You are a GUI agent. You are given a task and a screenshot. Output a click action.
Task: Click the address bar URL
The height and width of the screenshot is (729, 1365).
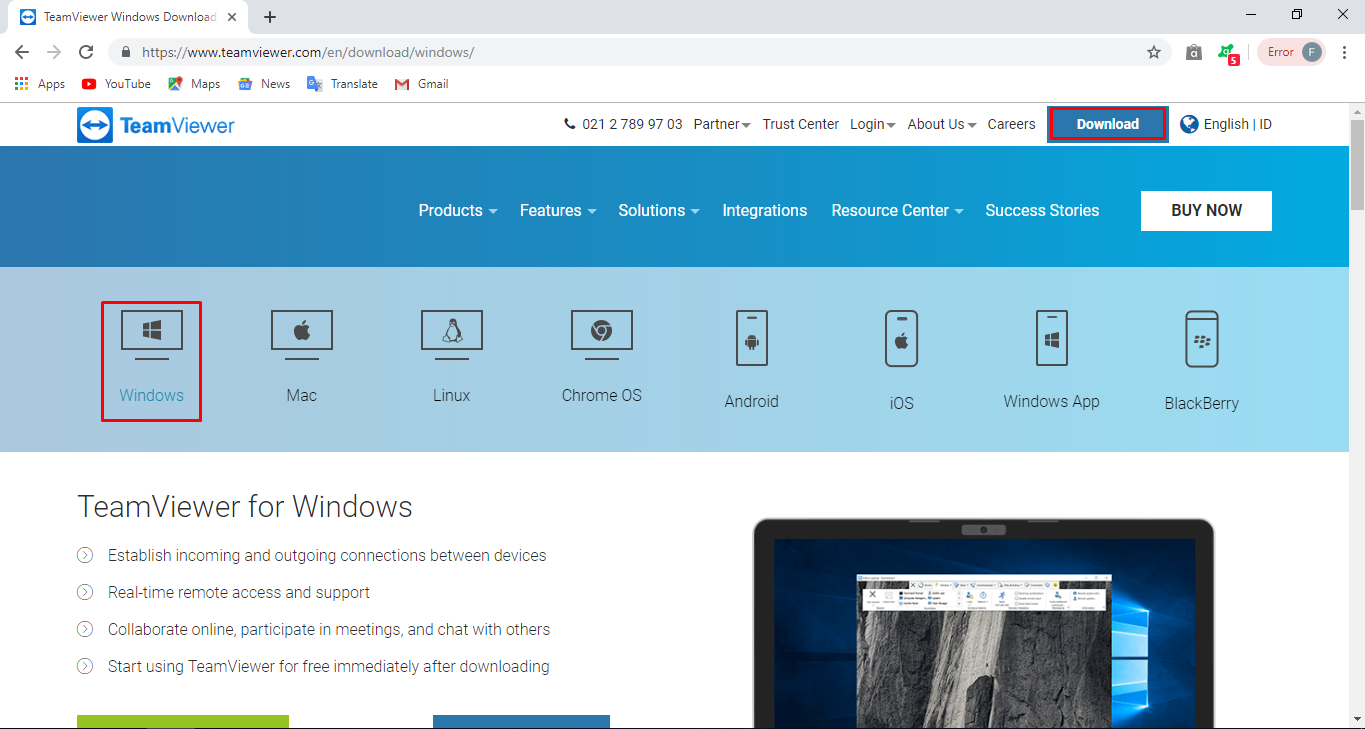[308, 52]
